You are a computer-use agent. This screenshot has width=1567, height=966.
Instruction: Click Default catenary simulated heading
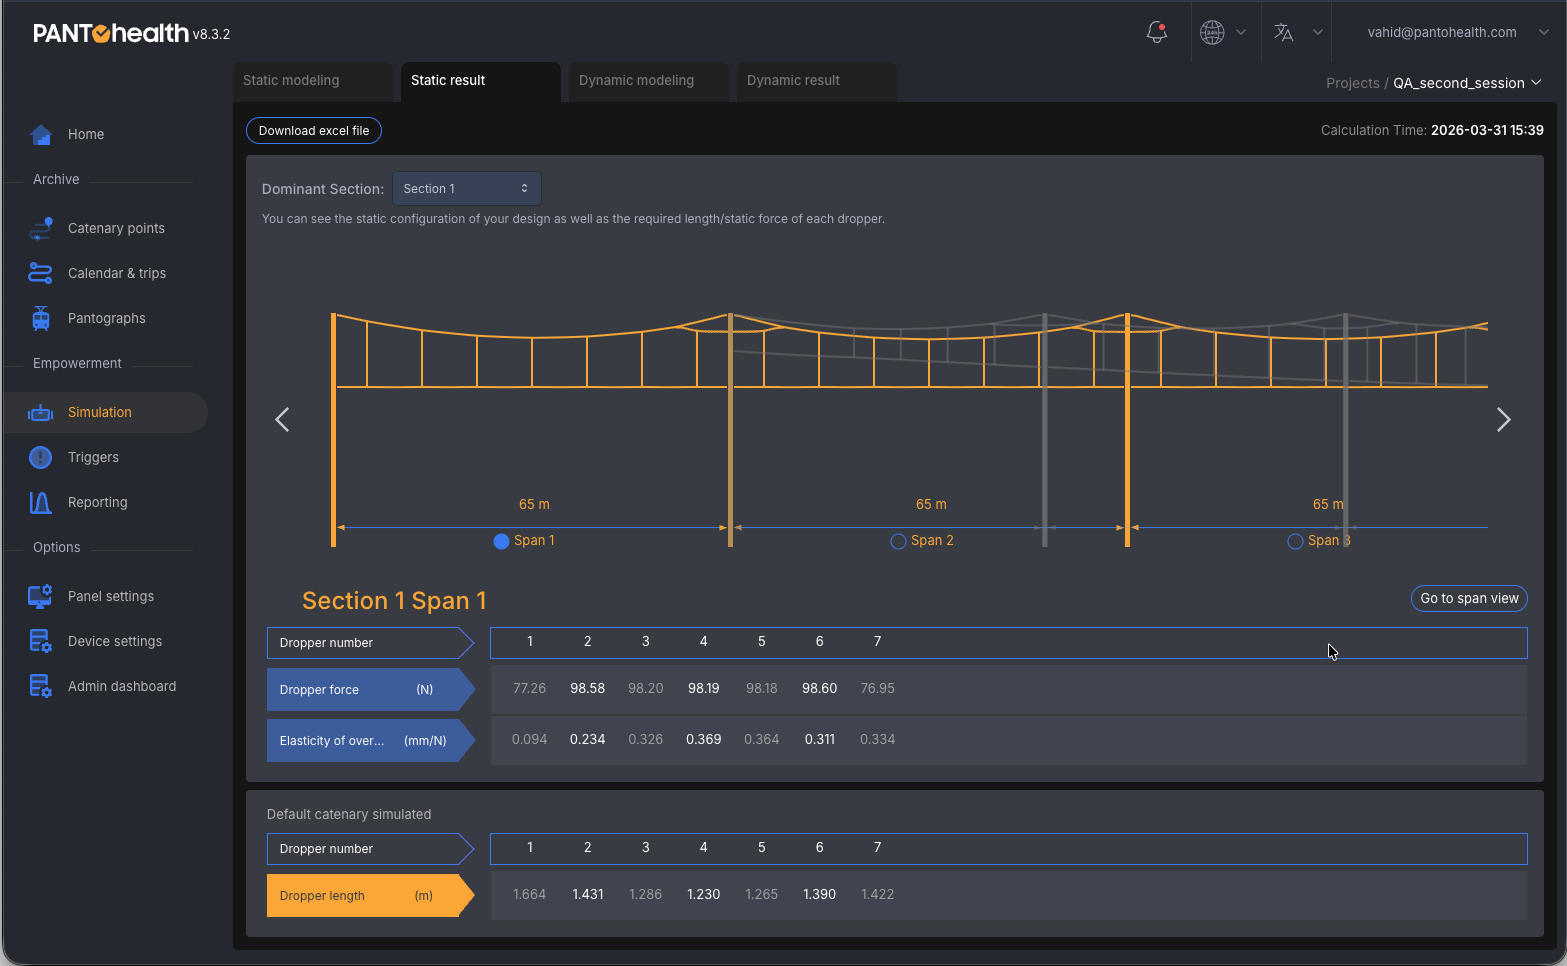[x=349, y=814]
